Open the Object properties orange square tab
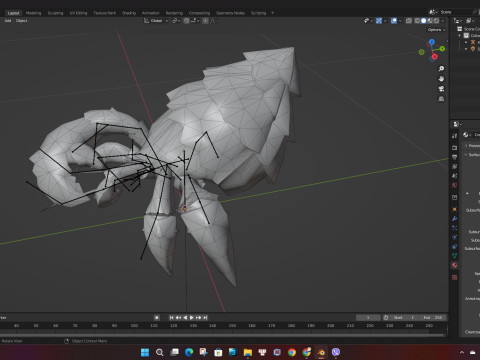The image size is (480, 360). (455, 209)
